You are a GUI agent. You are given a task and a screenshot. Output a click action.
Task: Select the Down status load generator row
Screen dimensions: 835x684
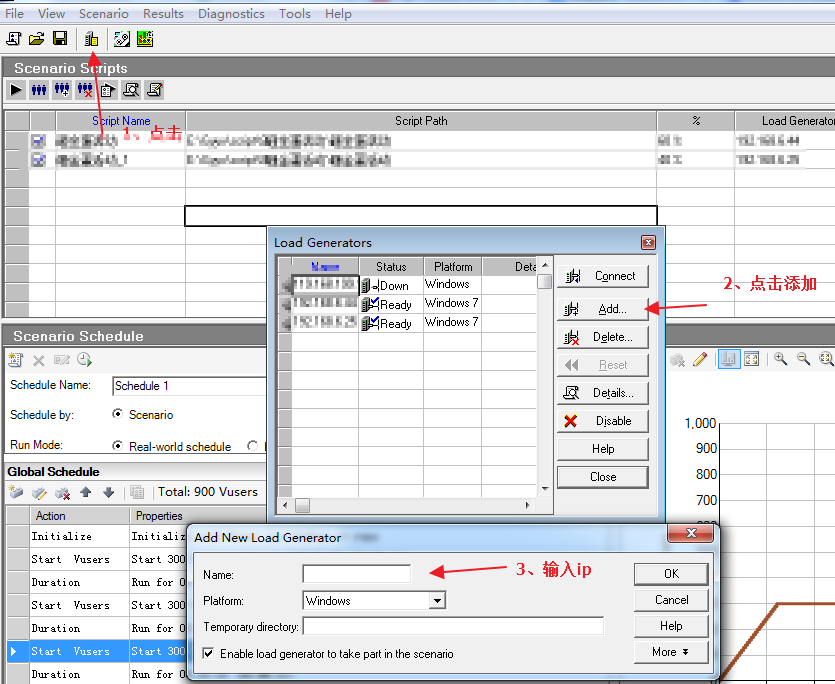click(x=407, y=285)
